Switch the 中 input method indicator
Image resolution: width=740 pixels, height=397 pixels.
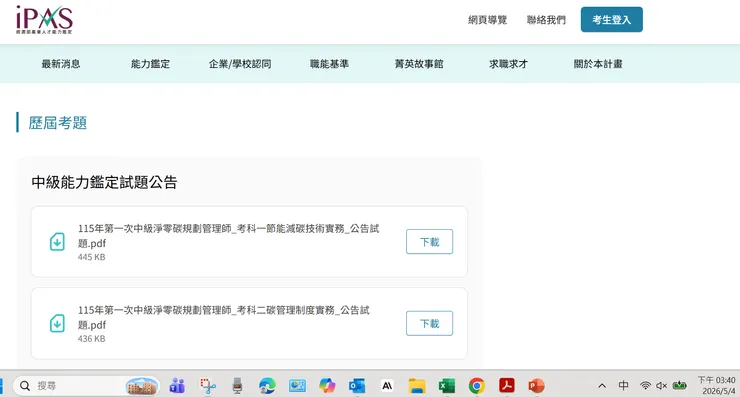[x=623, y=386]
